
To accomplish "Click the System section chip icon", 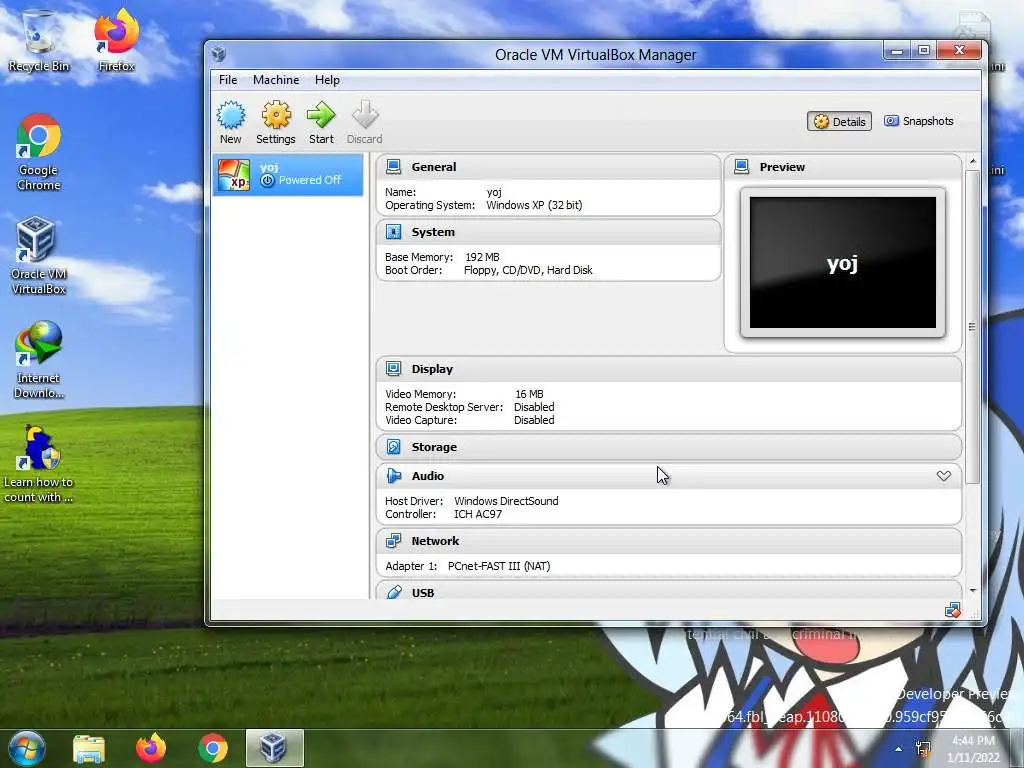I will tap(393, 232).
